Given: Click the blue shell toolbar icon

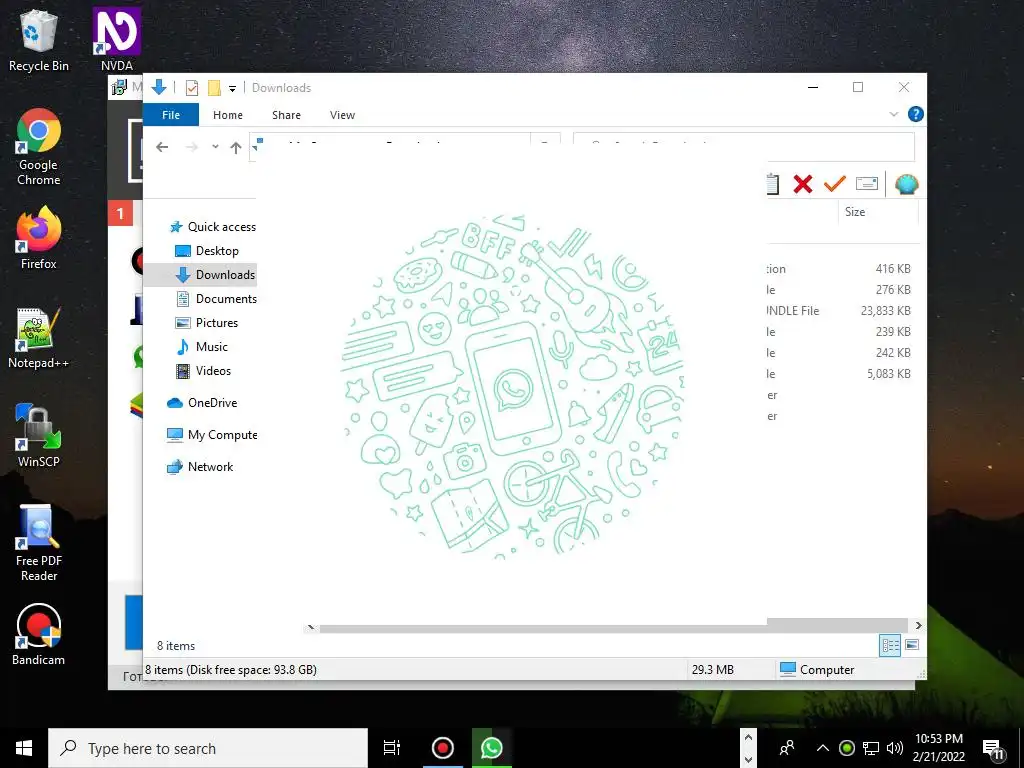Looking at the screenshot, I should (906, 184).
